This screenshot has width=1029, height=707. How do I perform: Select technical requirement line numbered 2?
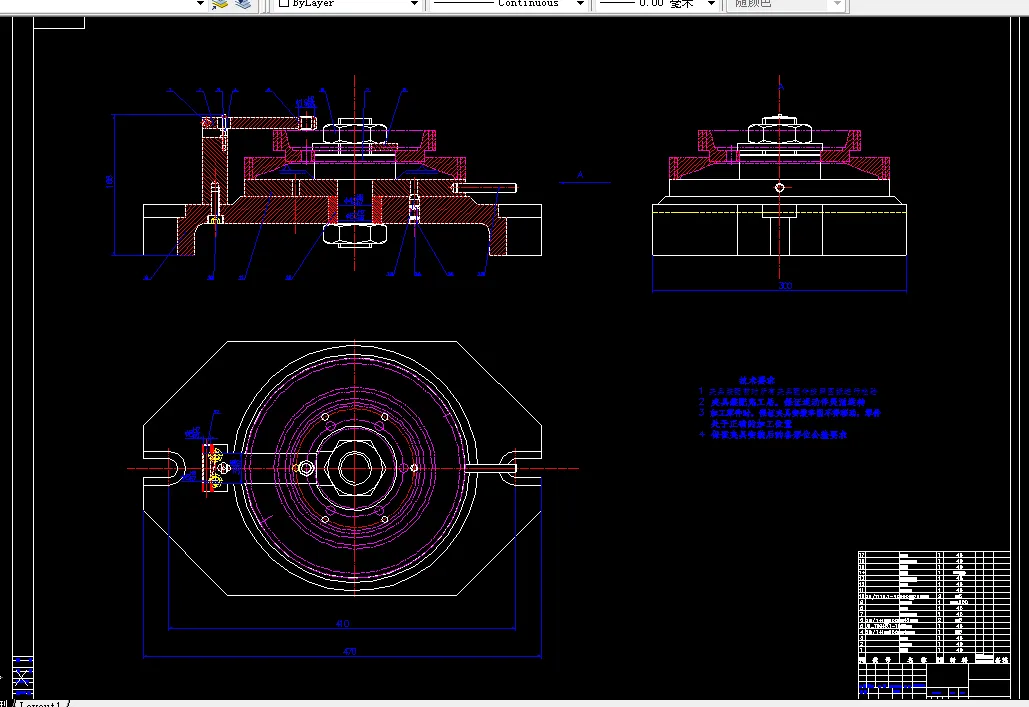click(782, 402)
